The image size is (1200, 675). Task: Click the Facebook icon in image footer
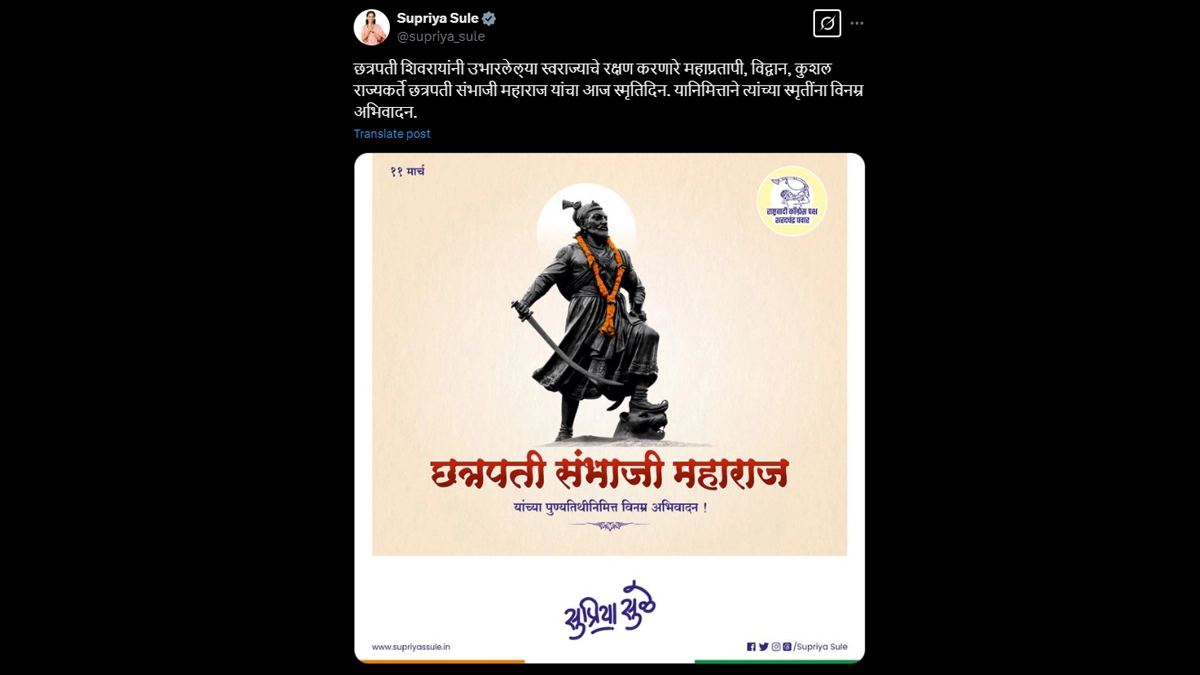pos(751,647)
